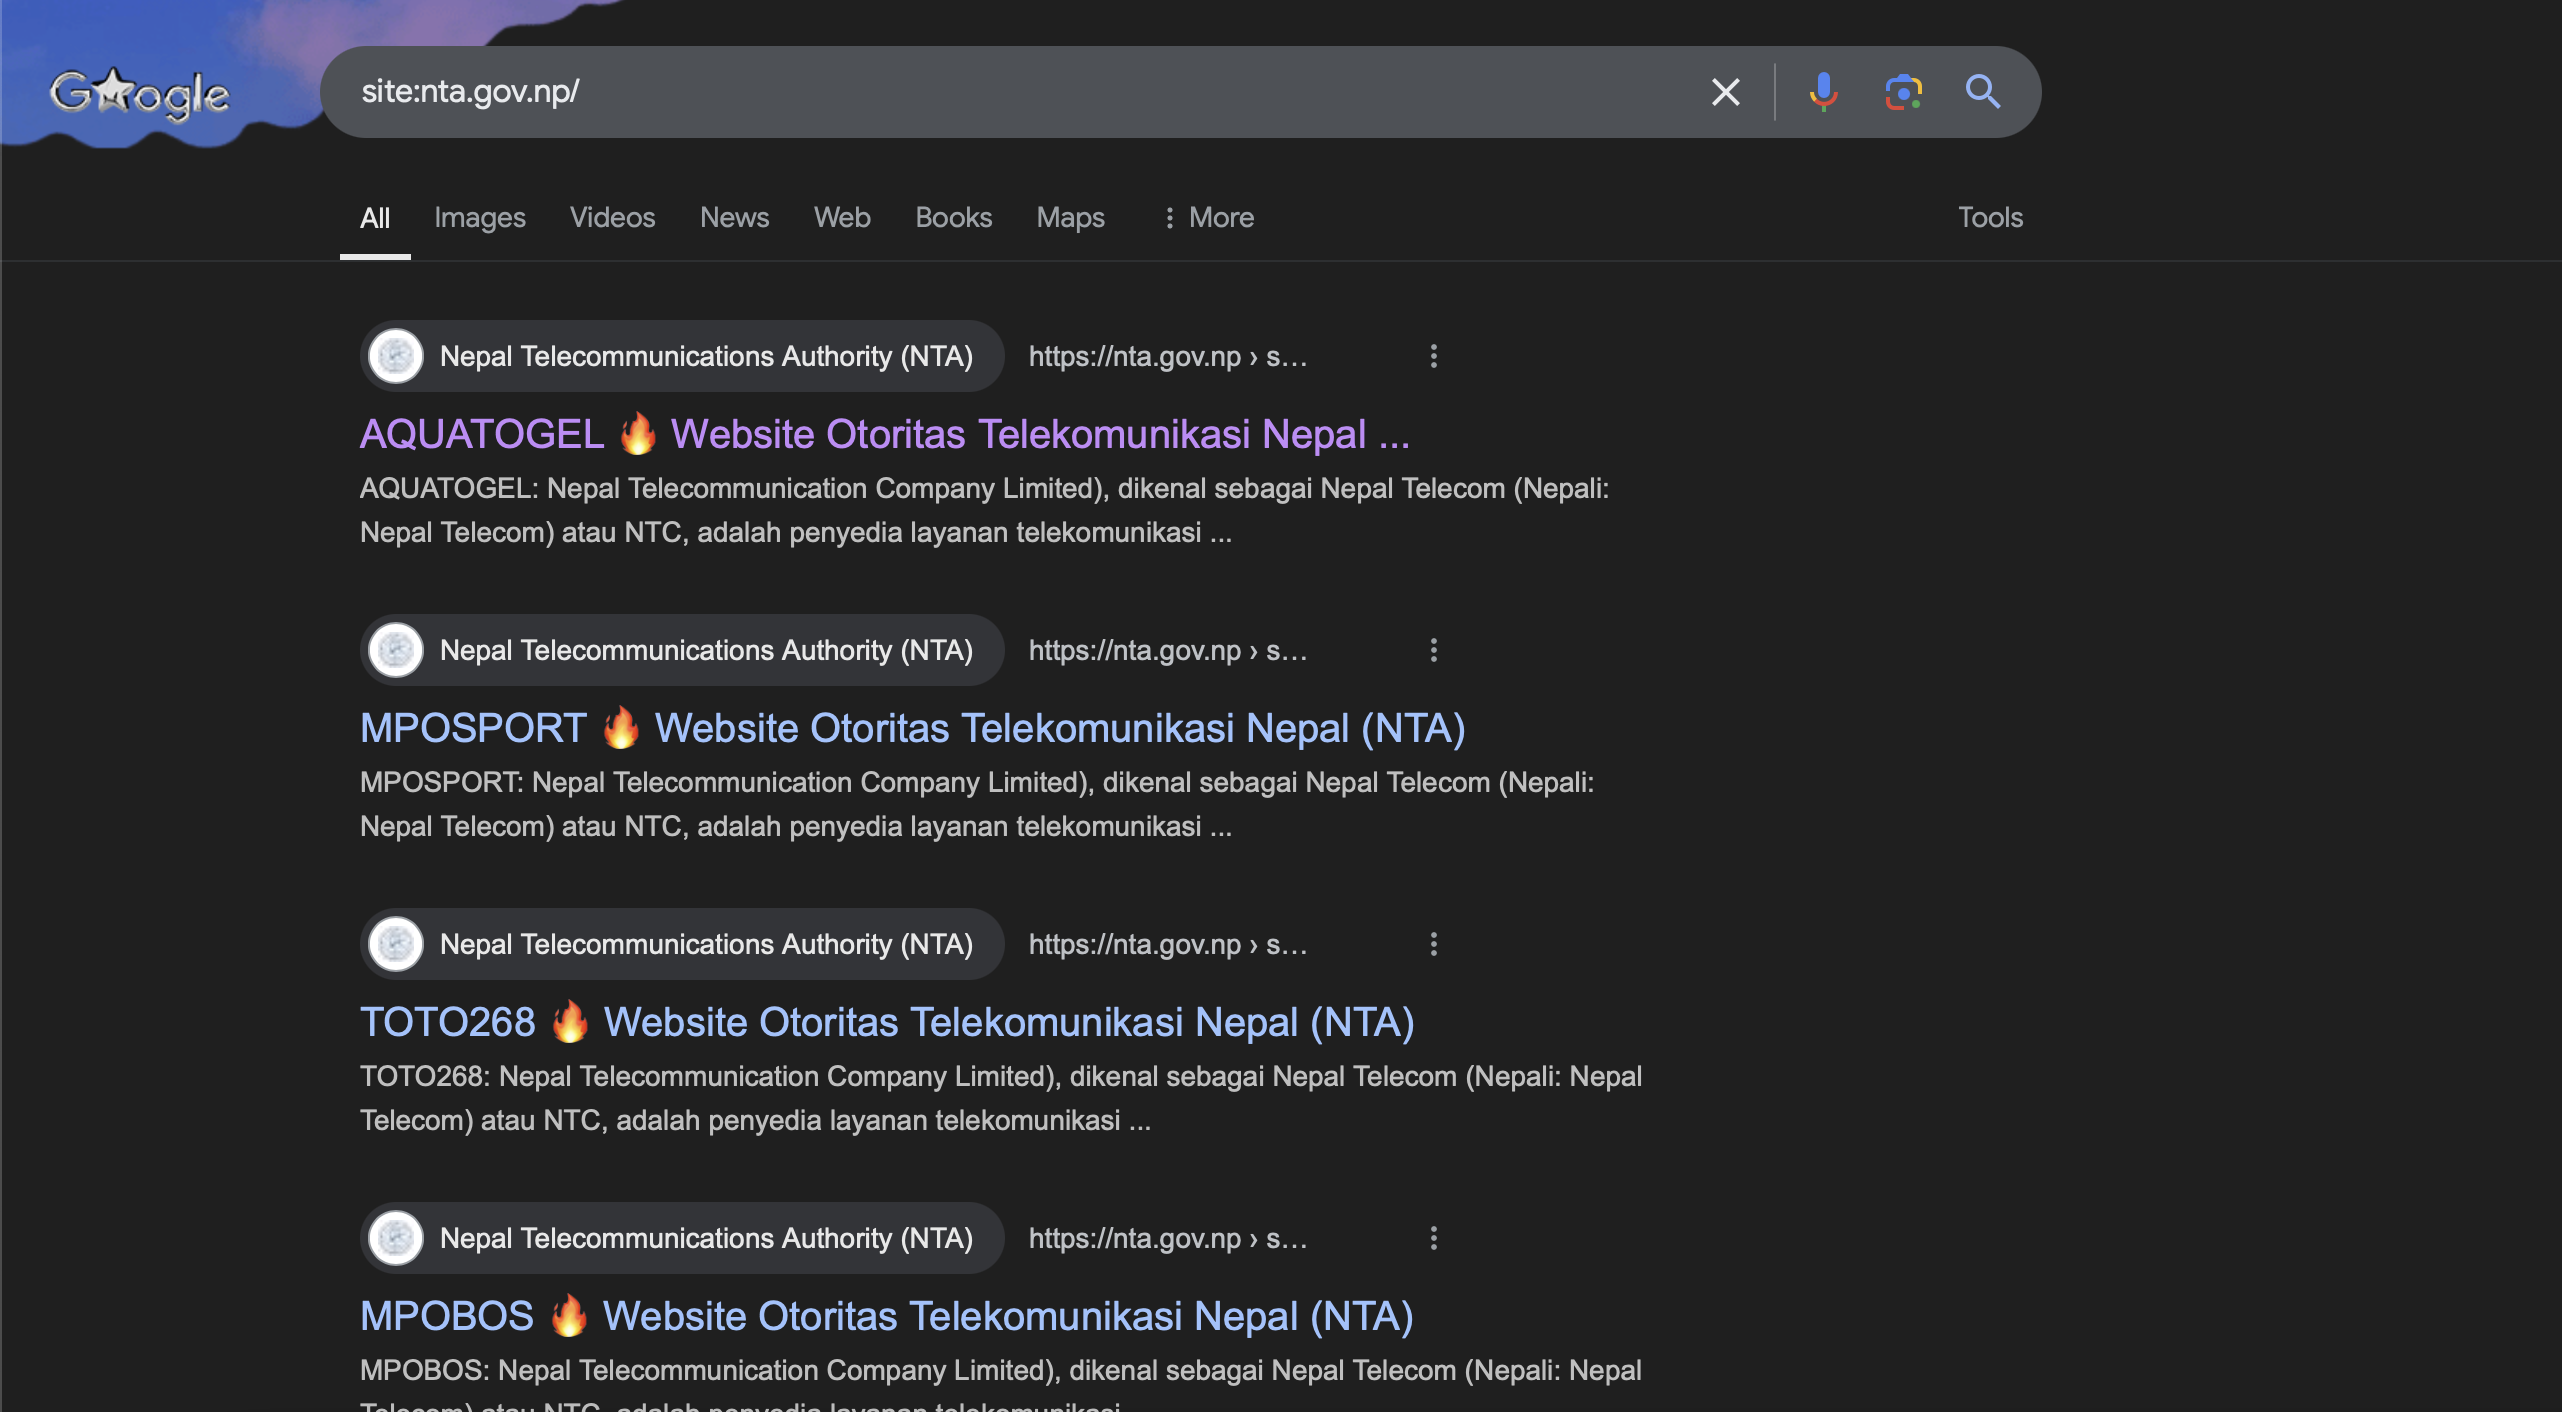Screen dimensions: 2562x1412
Task: Open three-dot menu for TOTO268 result
Action: pos(1434,944)
